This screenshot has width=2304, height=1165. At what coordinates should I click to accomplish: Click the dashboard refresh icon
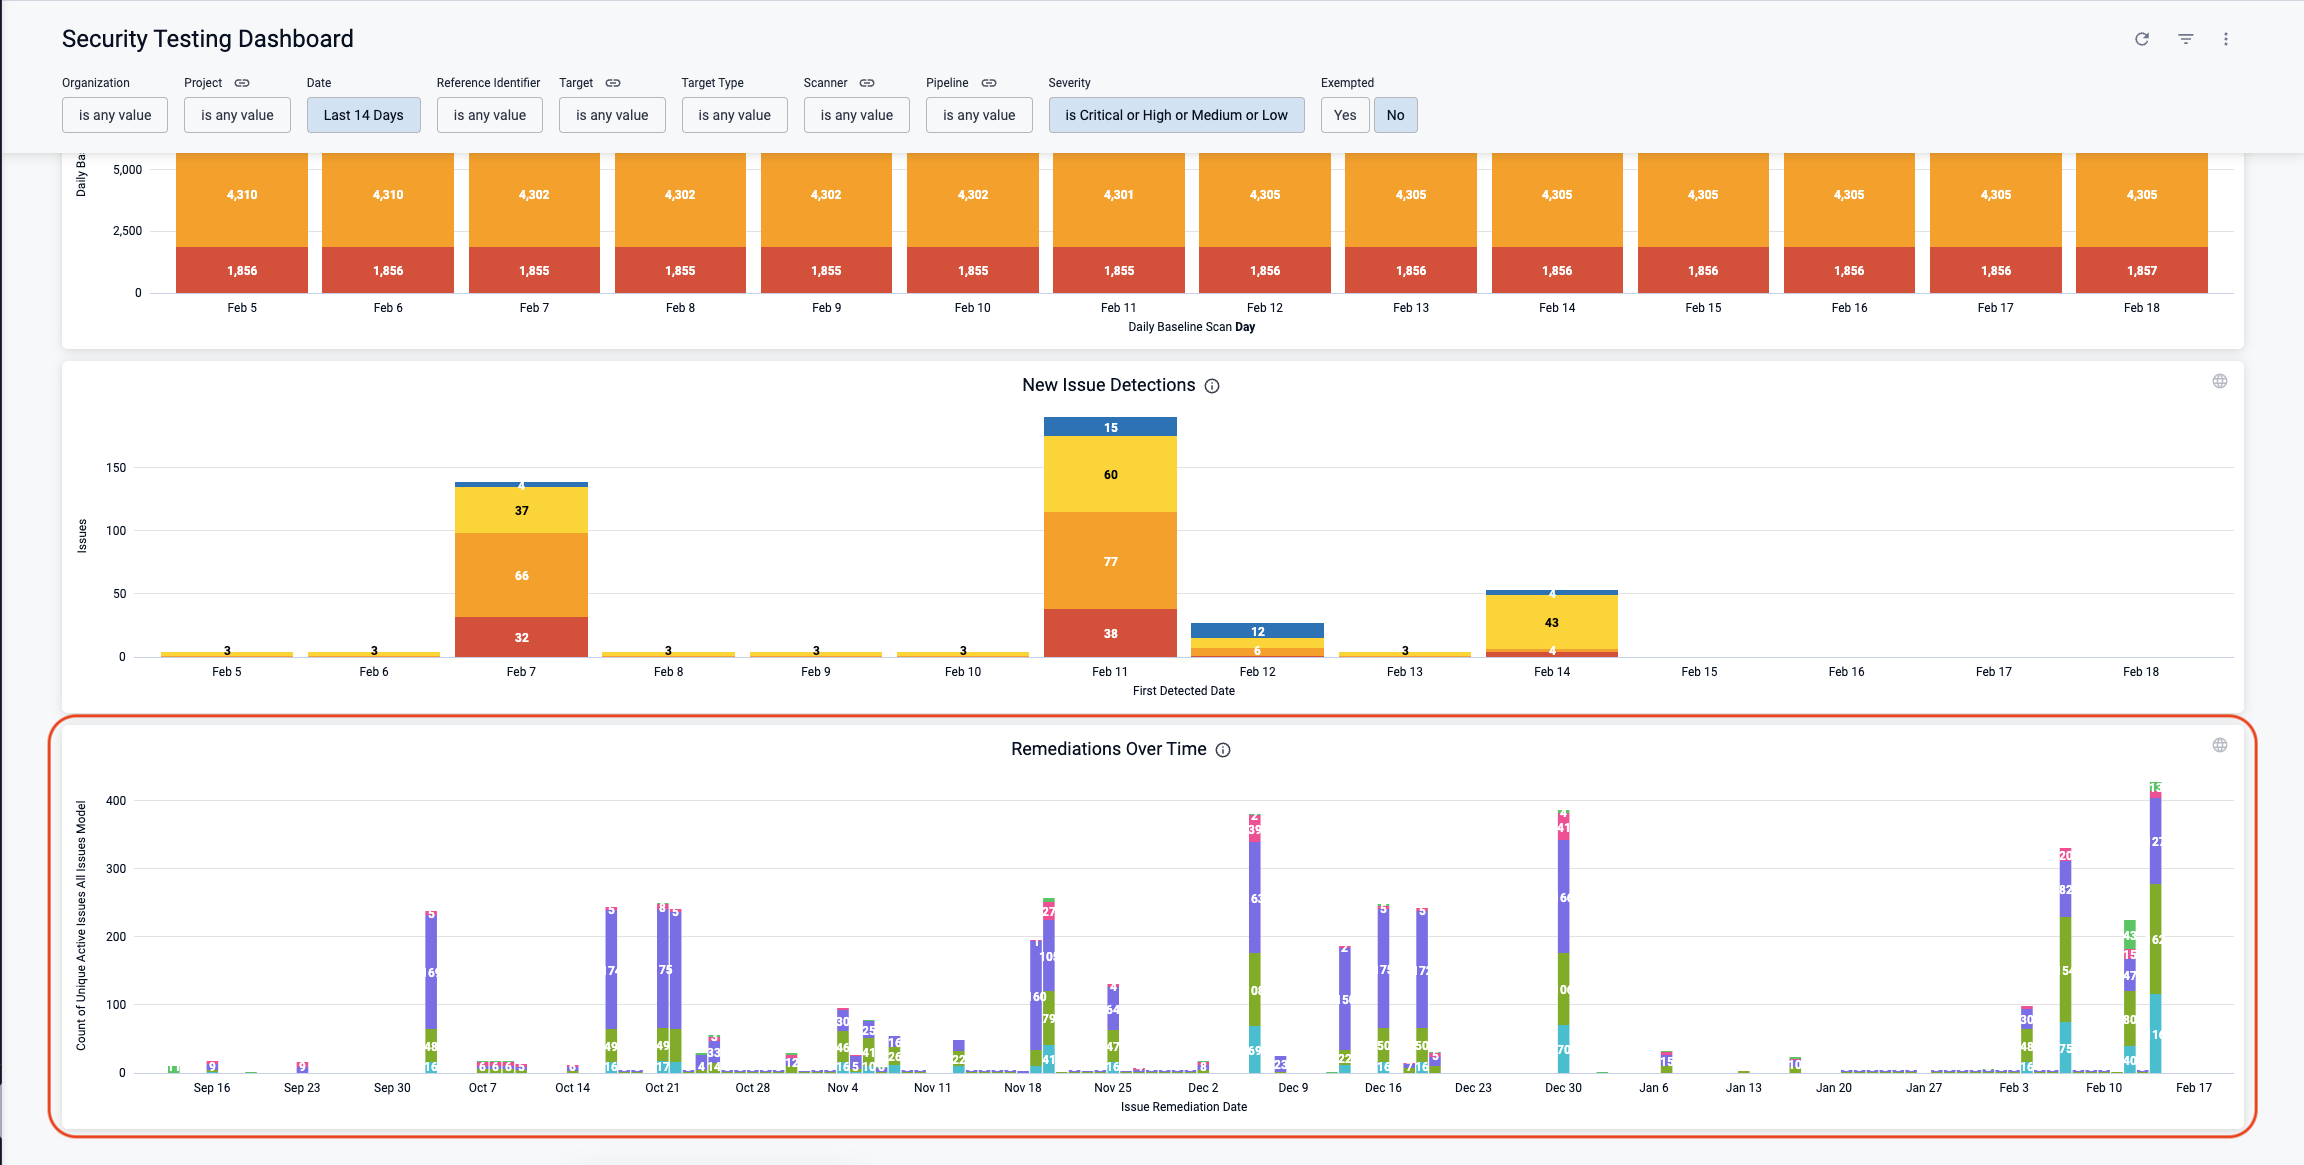(2142, 39)
